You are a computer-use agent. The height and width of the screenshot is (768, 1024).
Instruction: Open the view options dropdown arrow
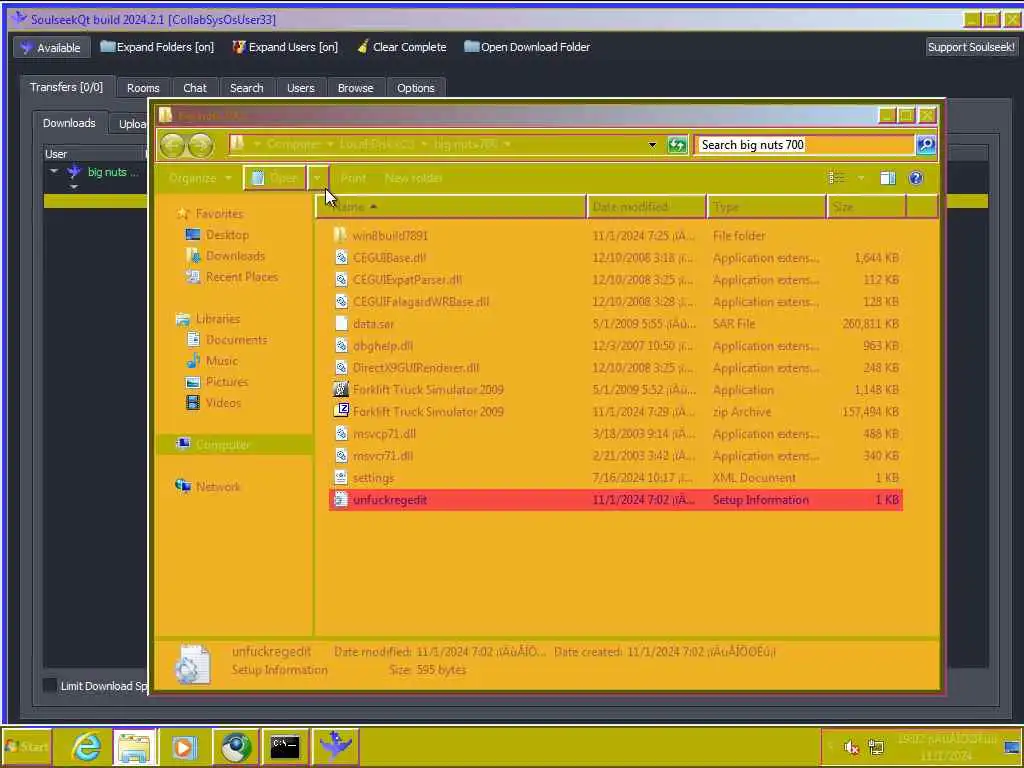(861, 178)
